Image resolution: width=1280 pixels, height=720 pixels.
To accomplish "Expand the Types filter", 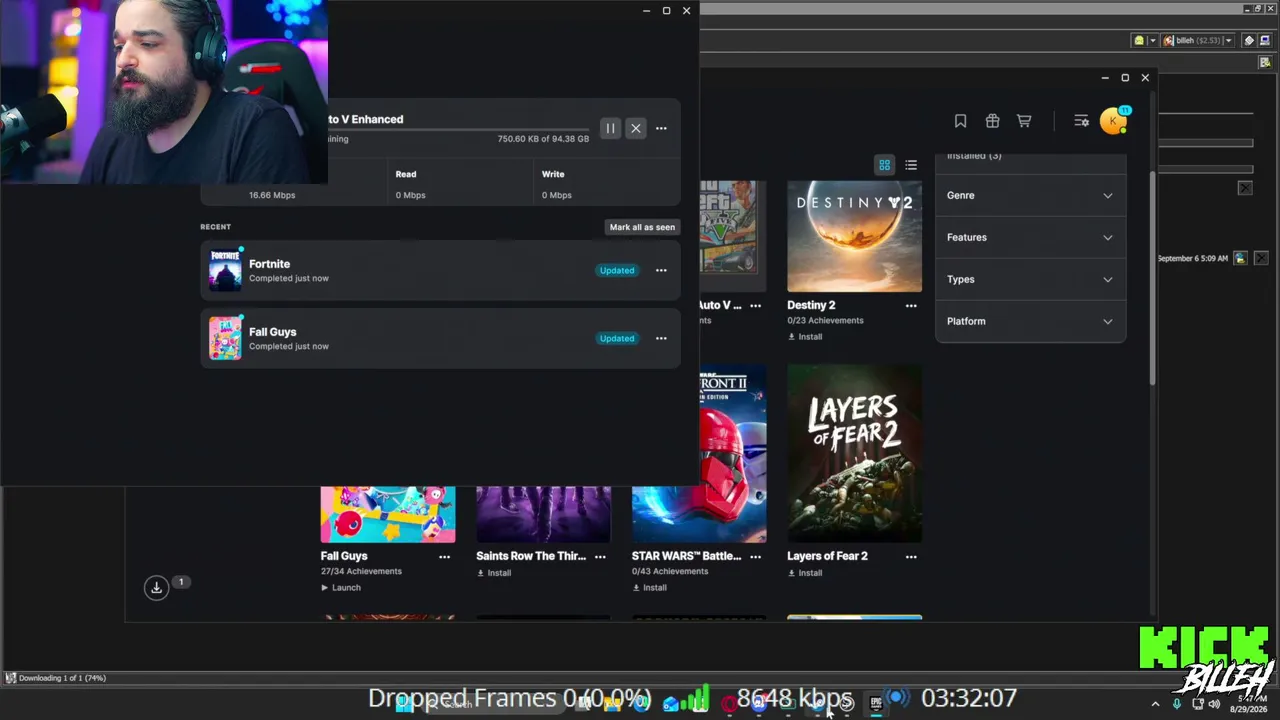I will [x=1030, y=279].
